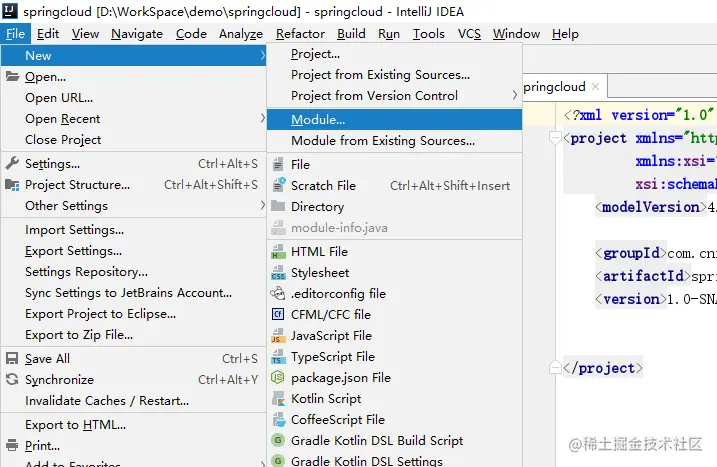Expand Project from Version Control submenu arrow
Image resolution: width=717 pixels, height=467 pixels.
click(514, 95)
